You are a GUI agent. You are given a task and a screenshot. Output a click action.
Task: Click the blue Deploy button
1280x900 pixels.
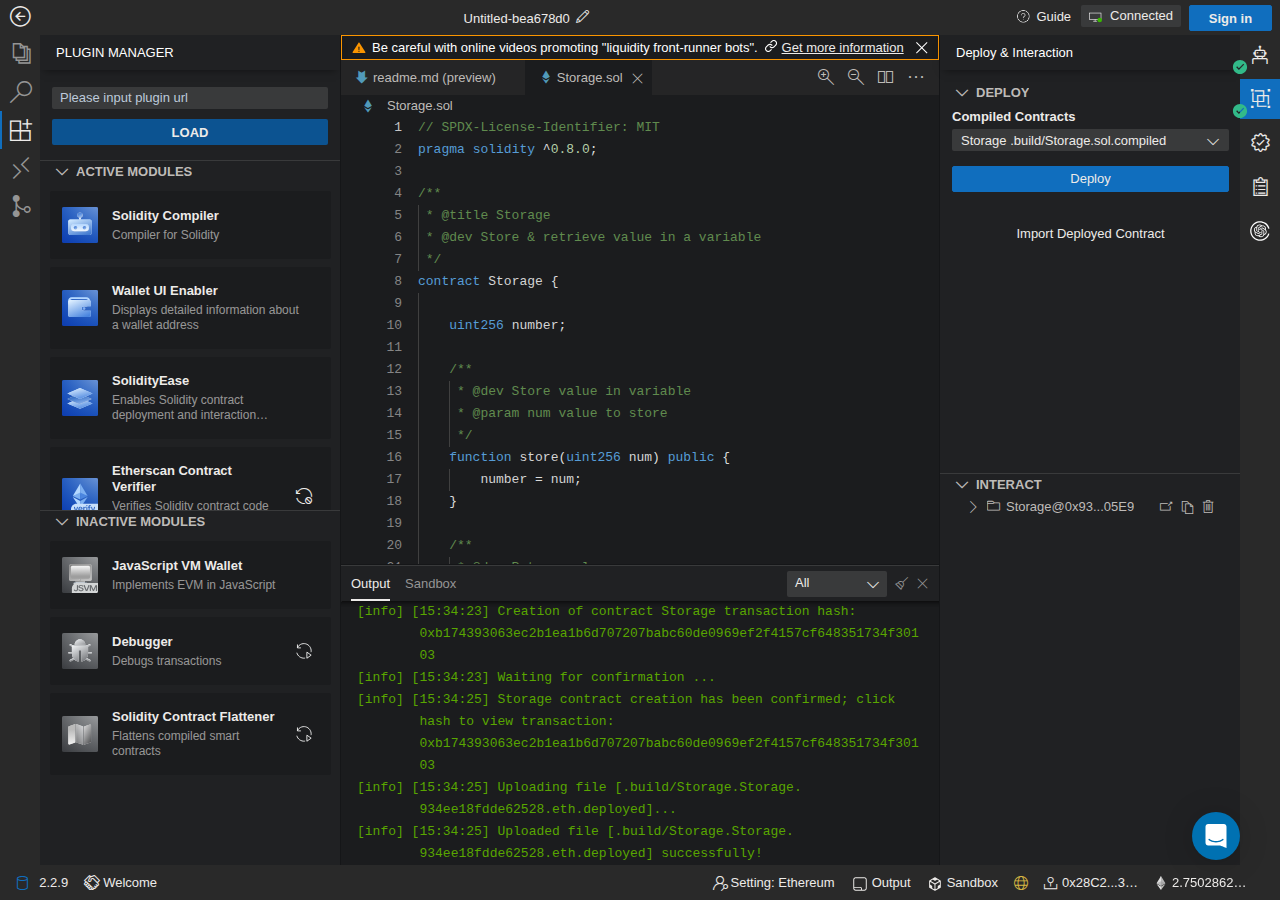[x=1090, y=179]
